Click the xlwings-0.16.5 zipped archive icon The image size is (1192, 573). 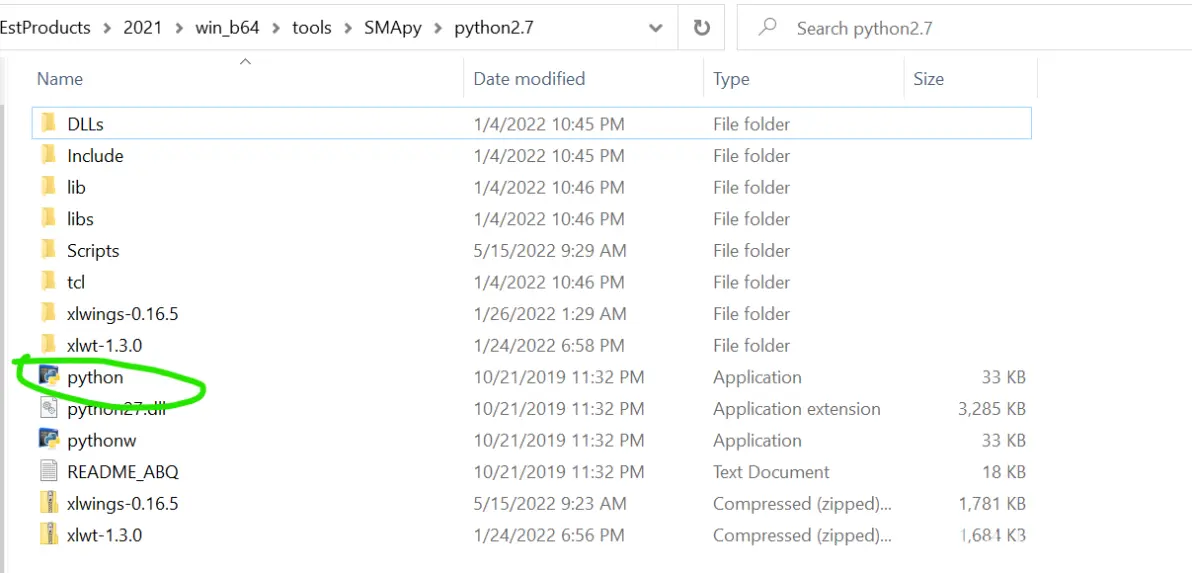click(49, 504)
